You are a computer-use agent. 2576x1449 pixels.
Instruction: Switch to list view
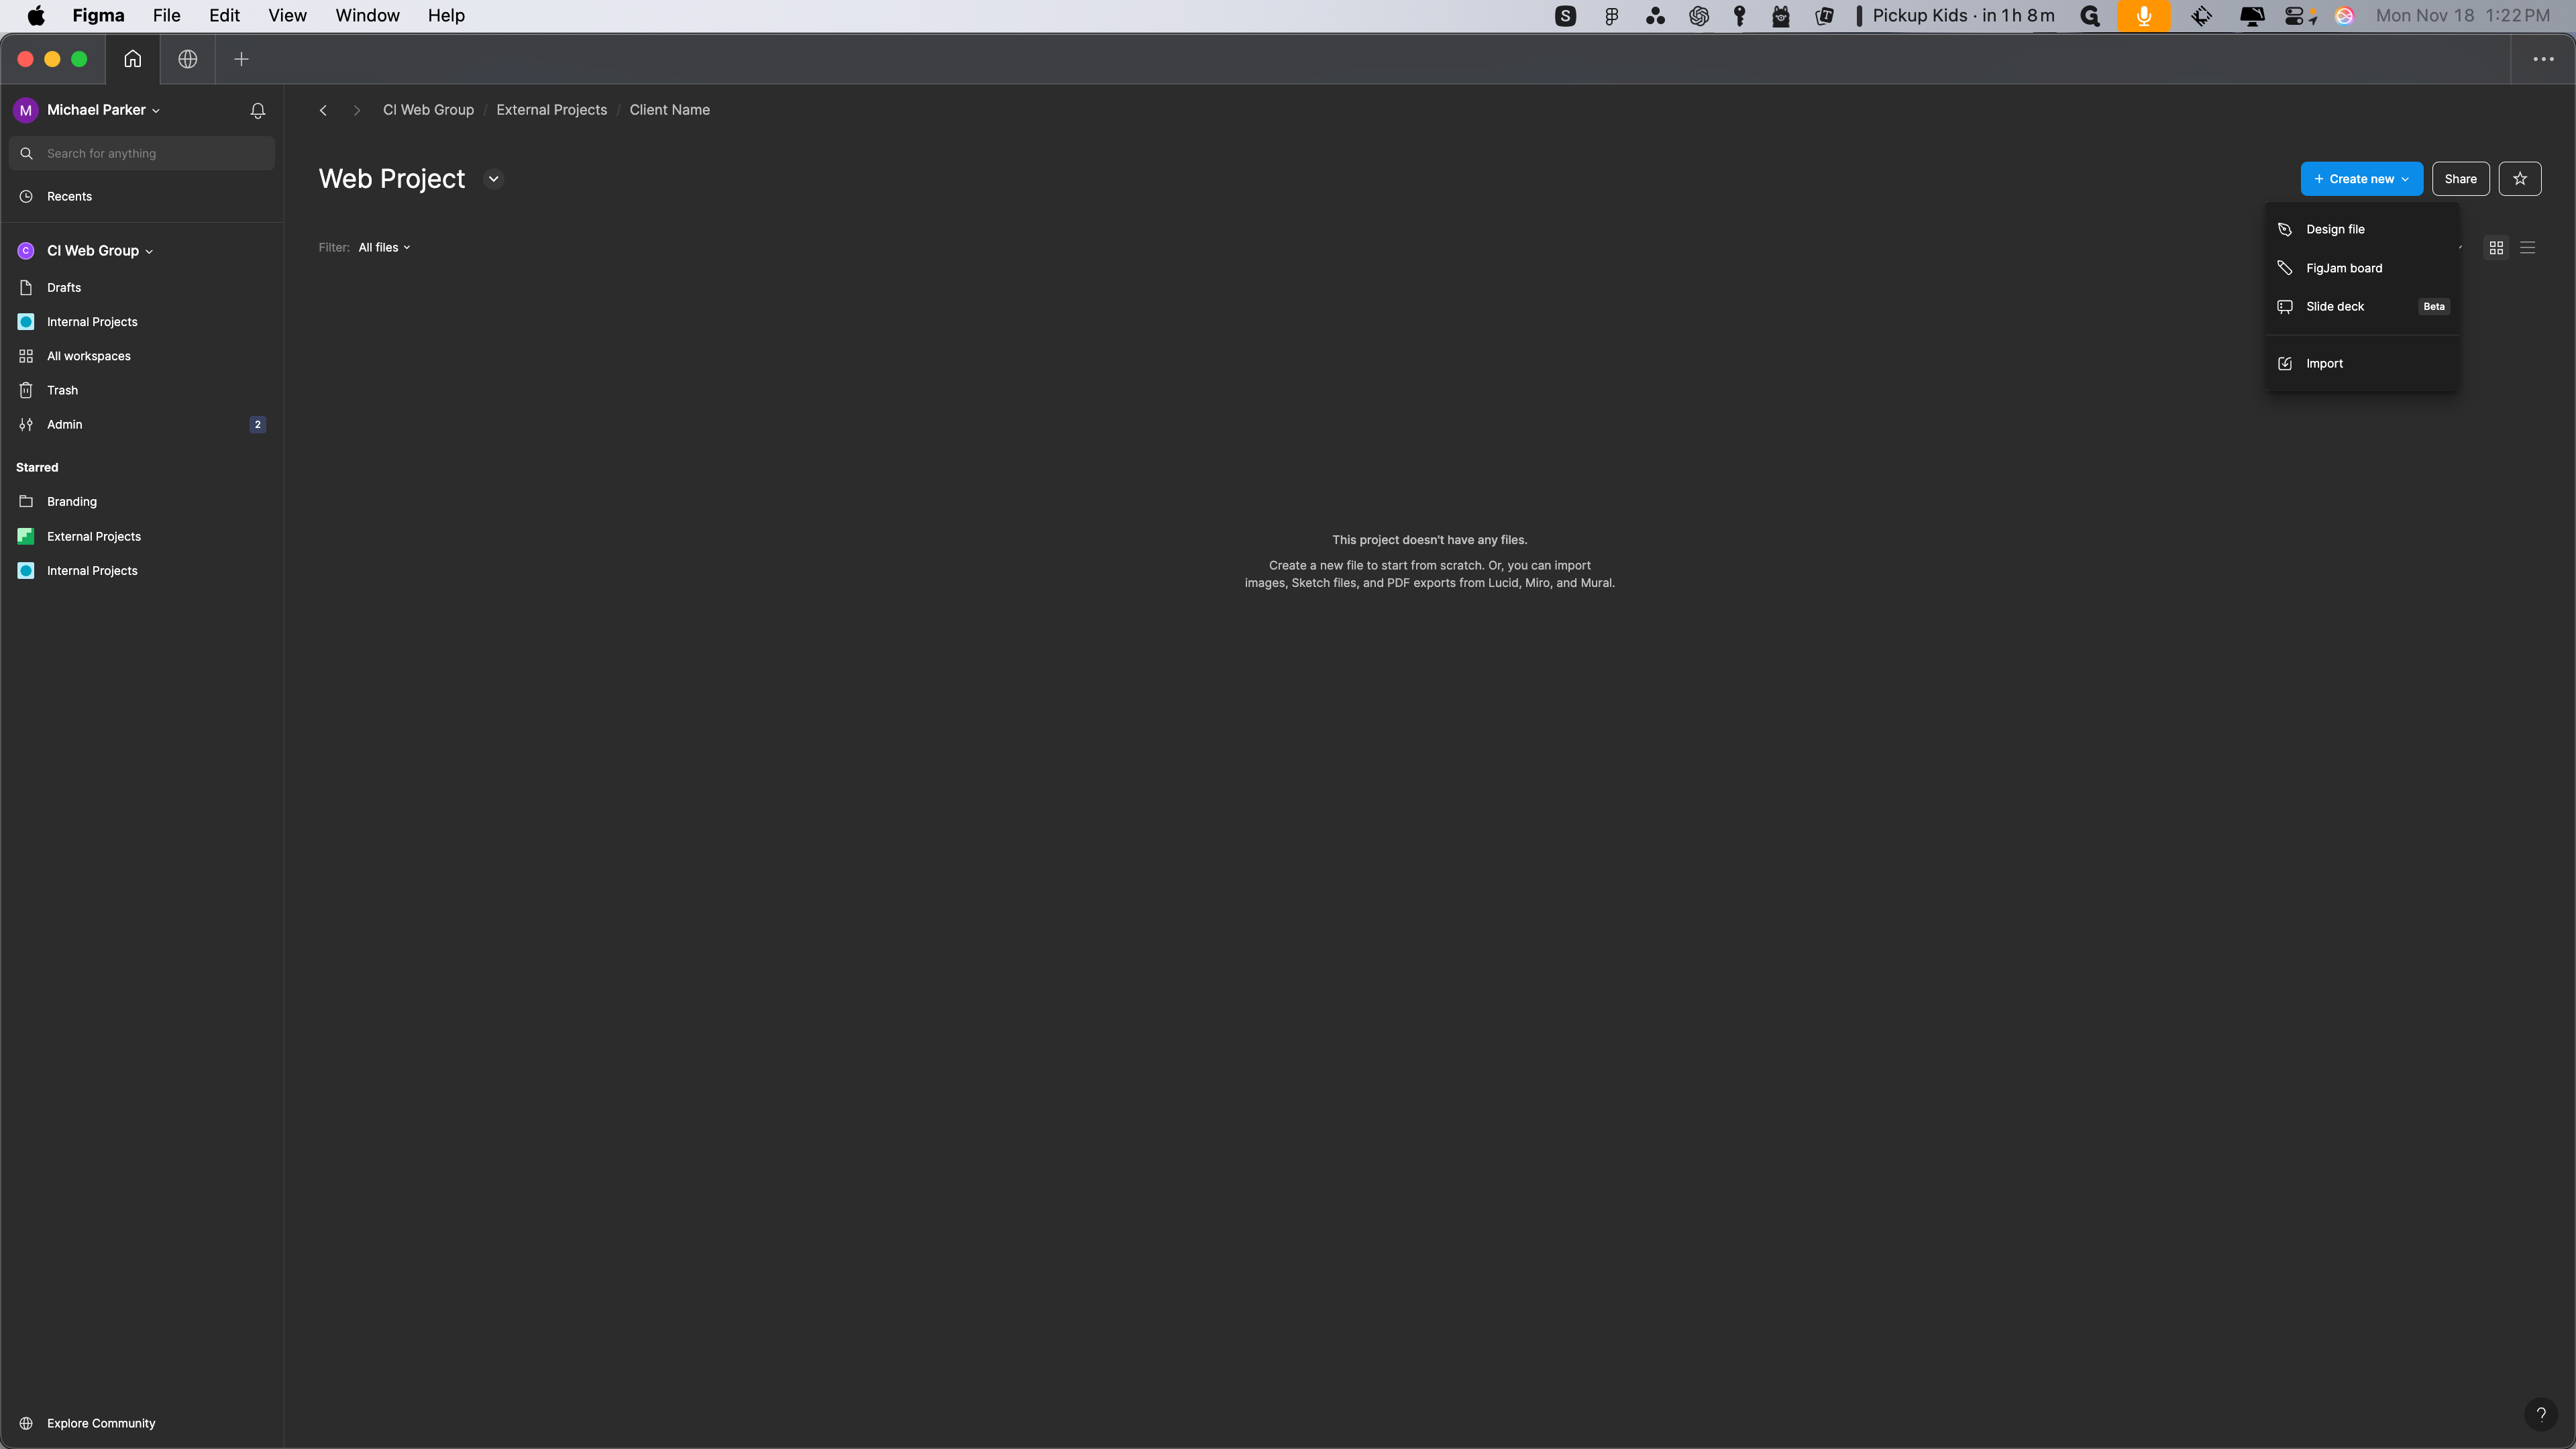click(x=2527, y=247)
